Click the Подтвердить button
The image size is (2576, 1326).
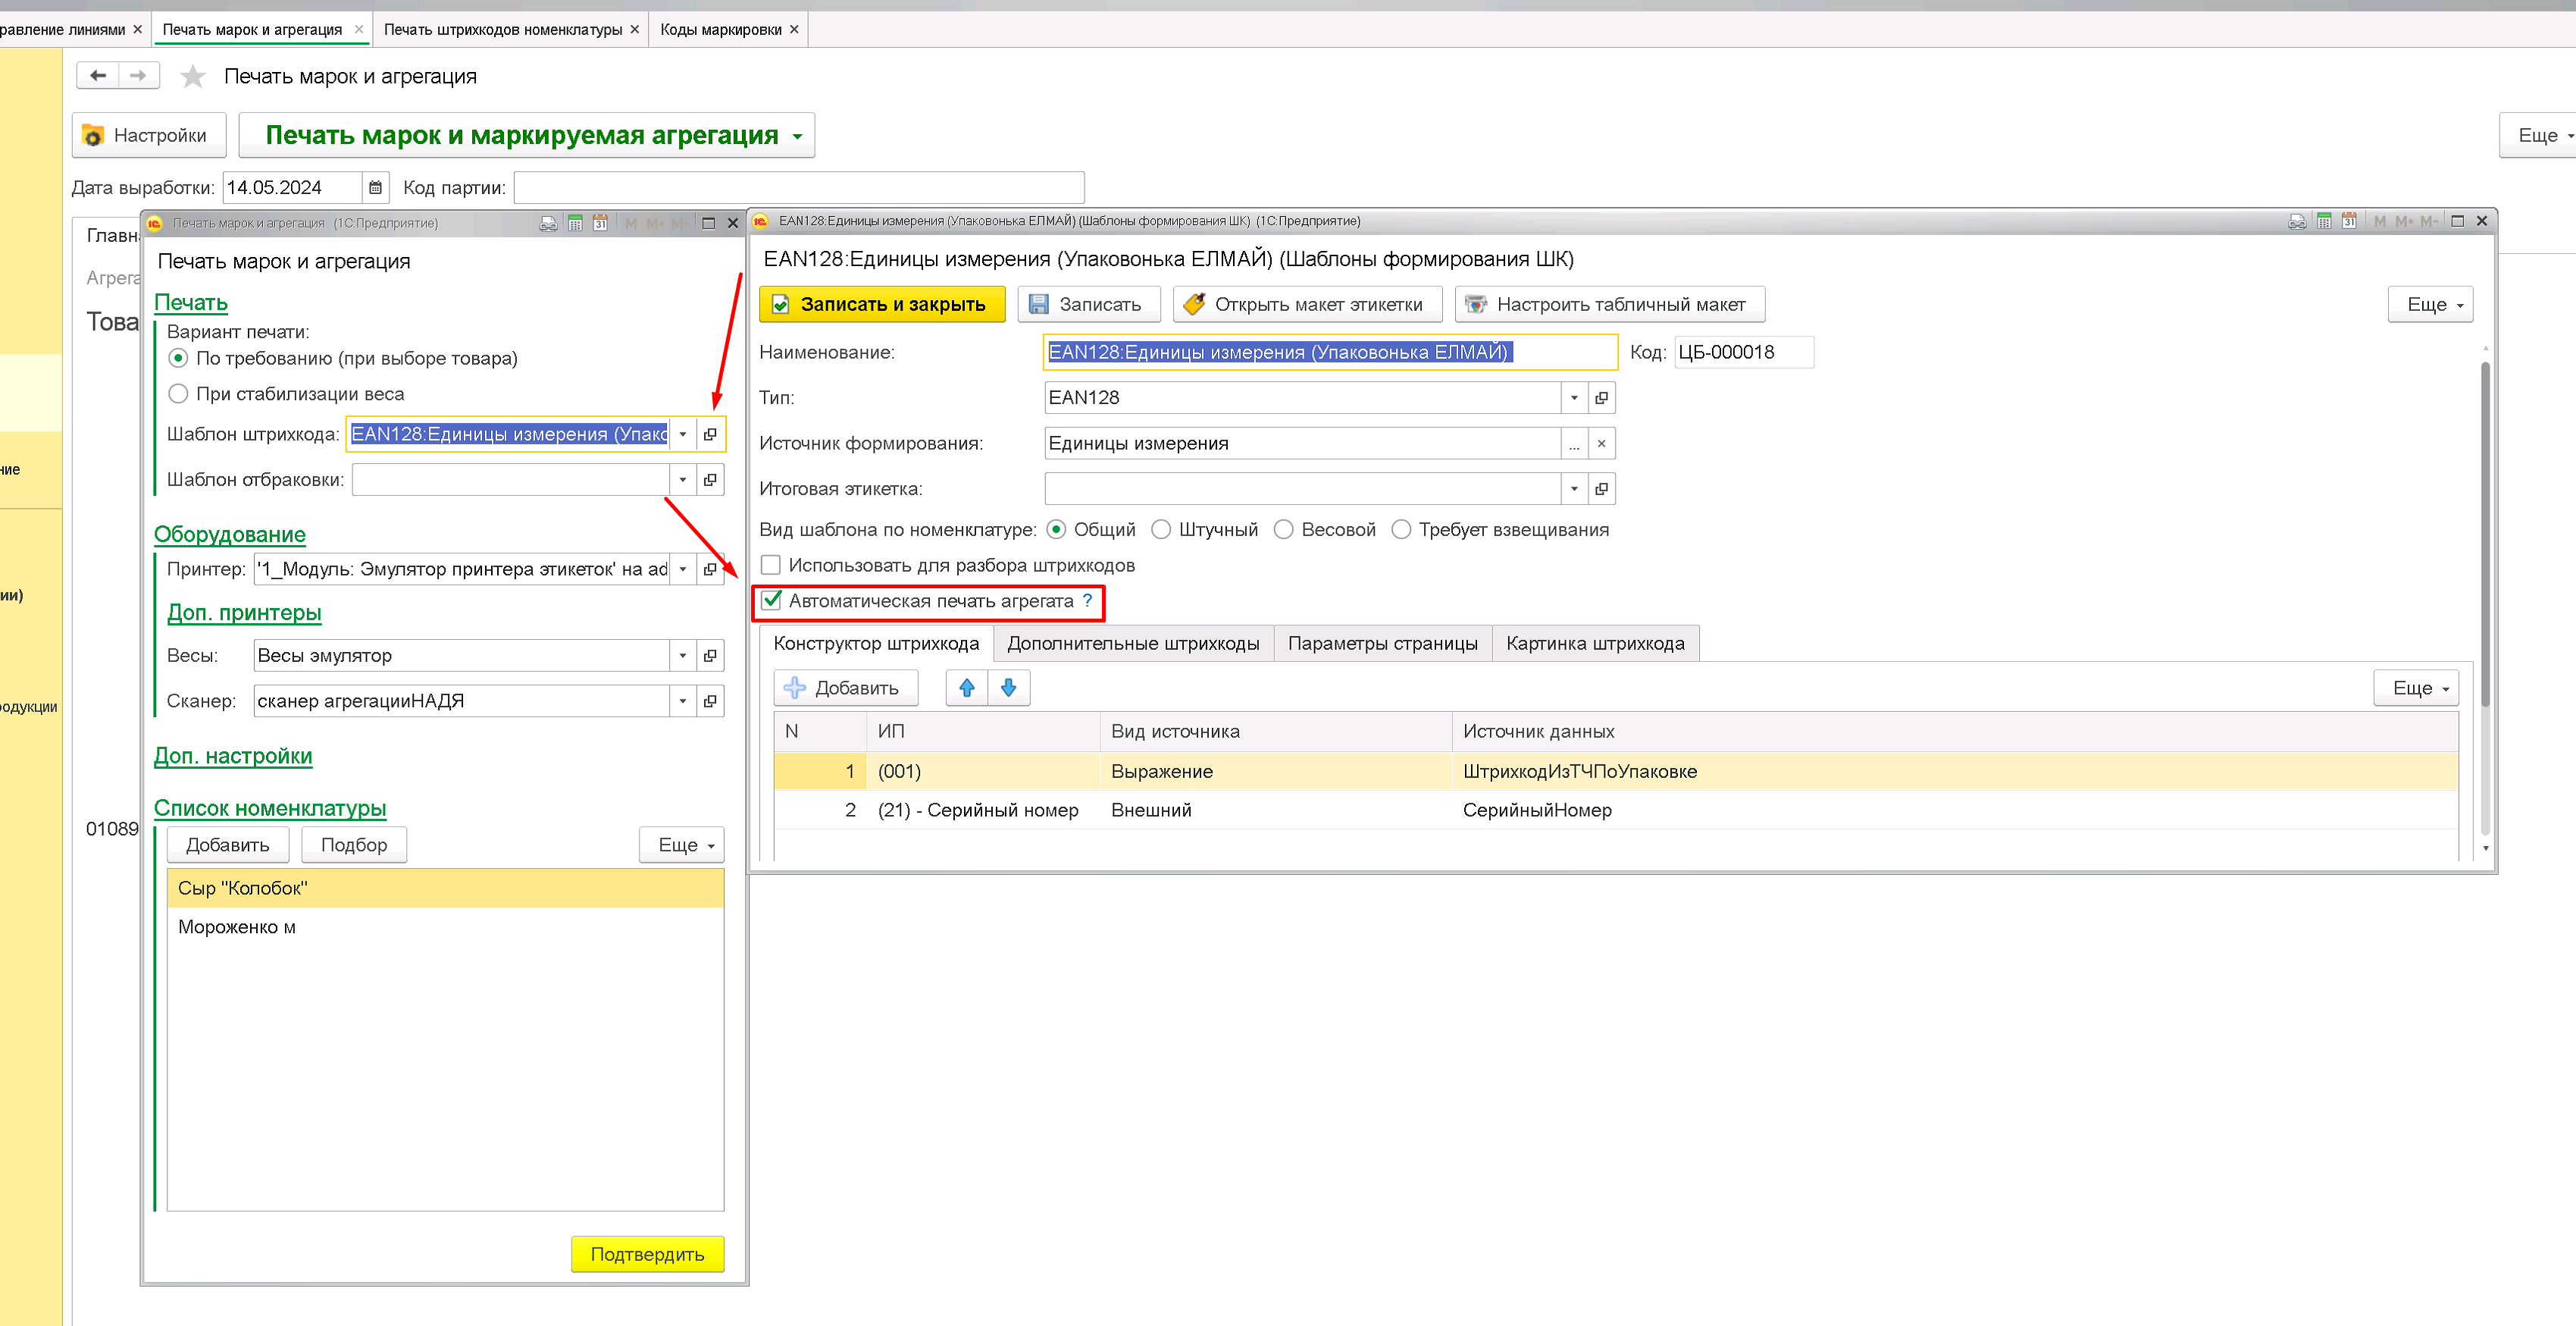[647, 1254]
